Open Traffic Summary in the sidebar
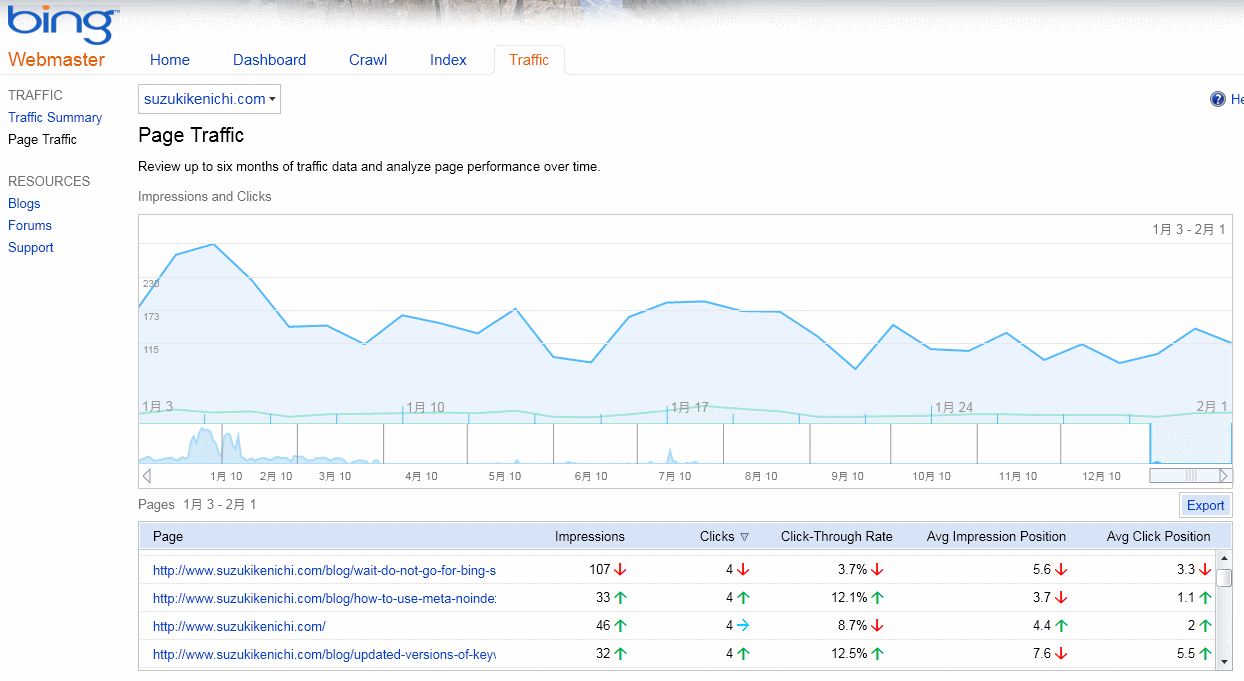The height and width of the screenshot is (681, 1244). 55,117
